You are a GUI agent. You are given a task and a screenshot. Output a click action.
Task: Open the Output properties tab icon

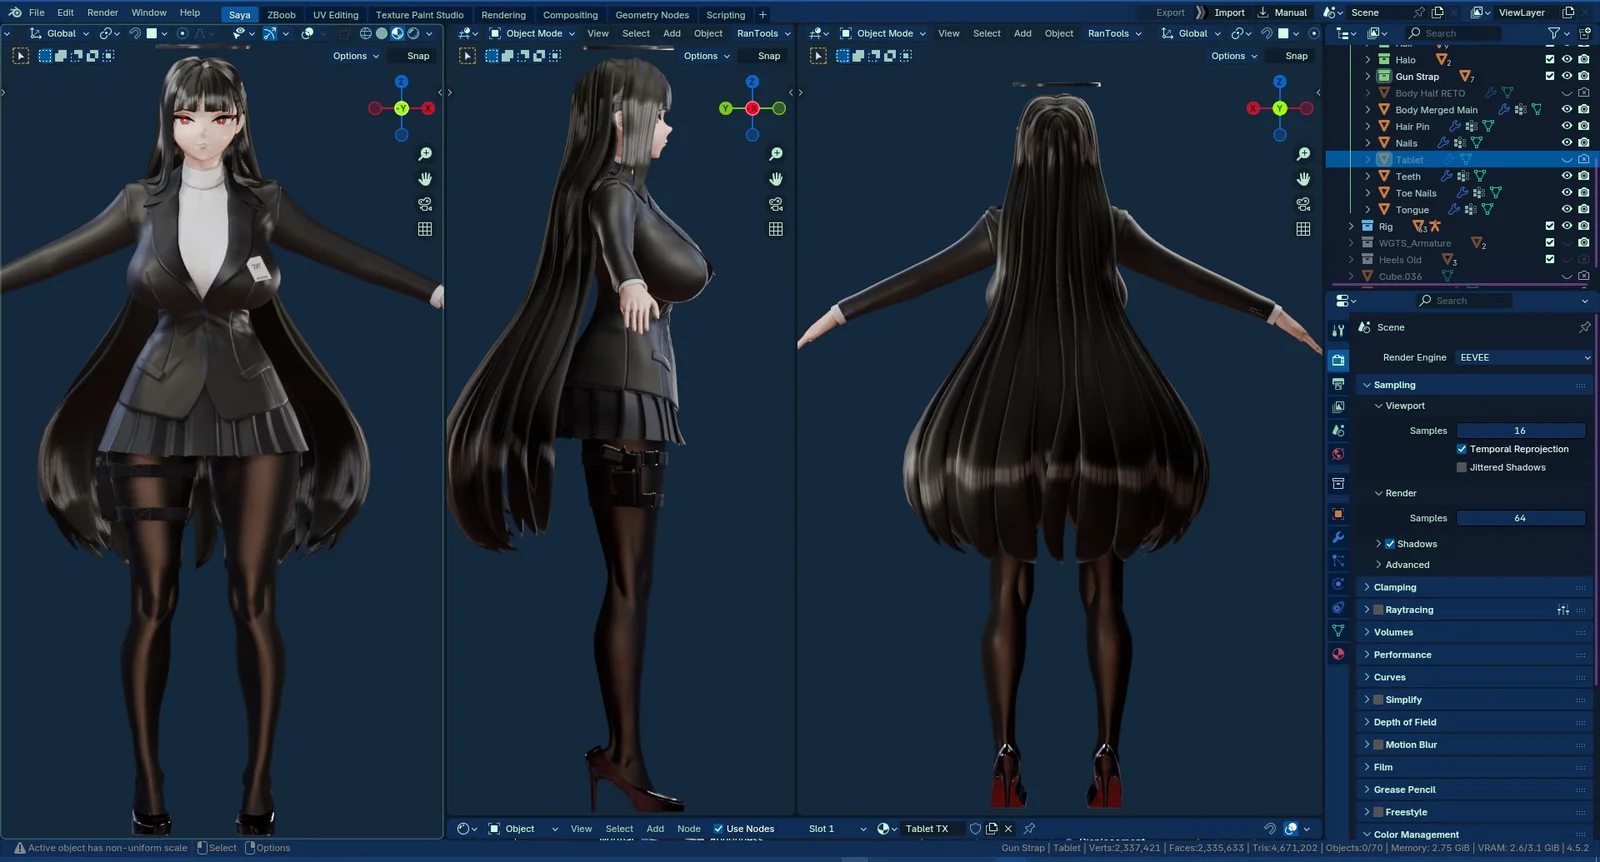click(1338, 384)
